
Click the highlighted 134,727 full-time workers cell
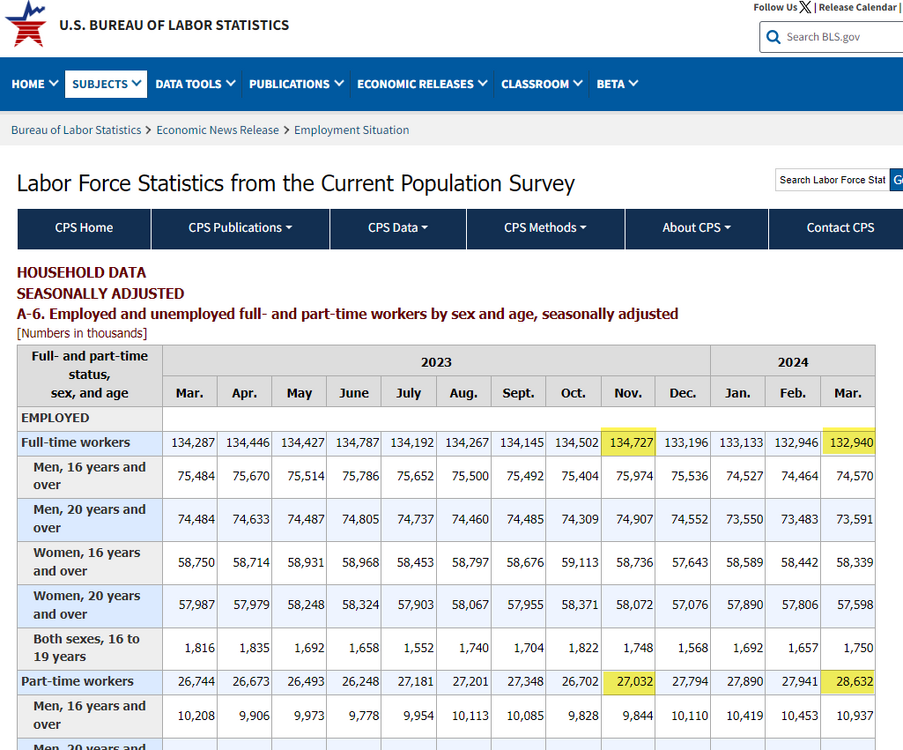click(628, 442)
